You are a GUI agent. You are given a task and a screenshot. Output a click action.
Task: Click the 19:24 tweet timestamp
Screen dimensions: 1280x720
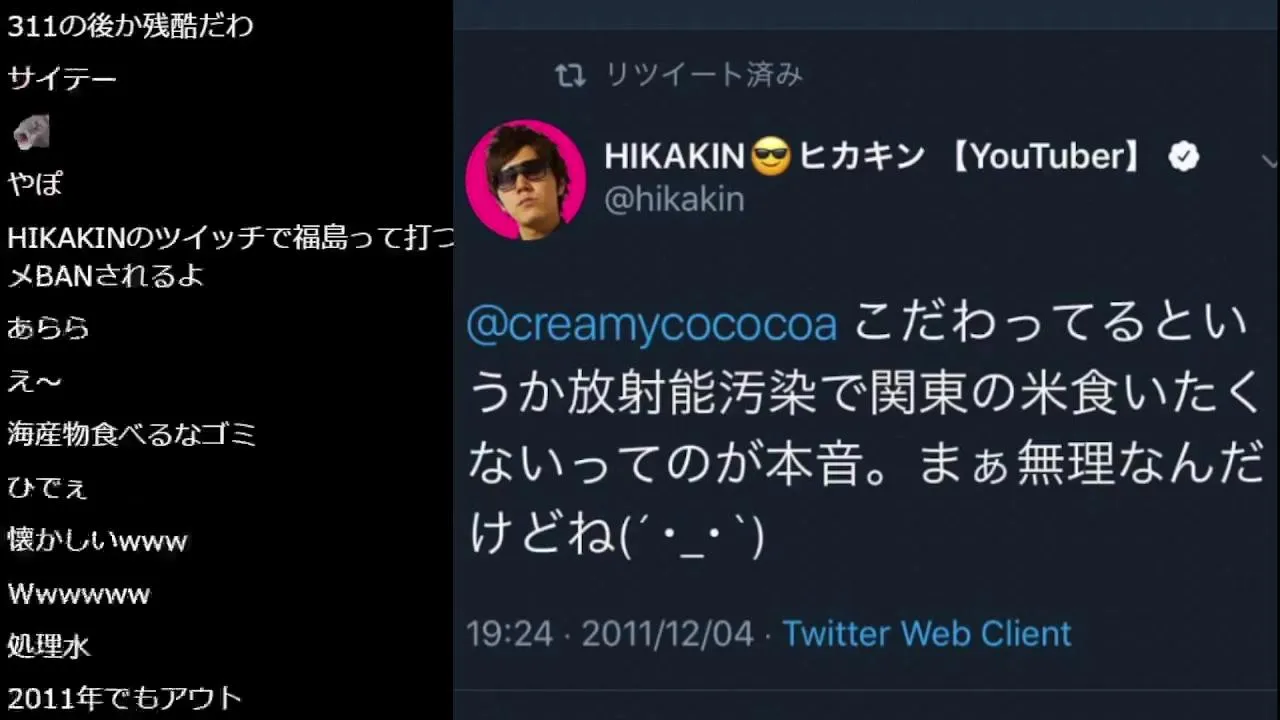510,633
